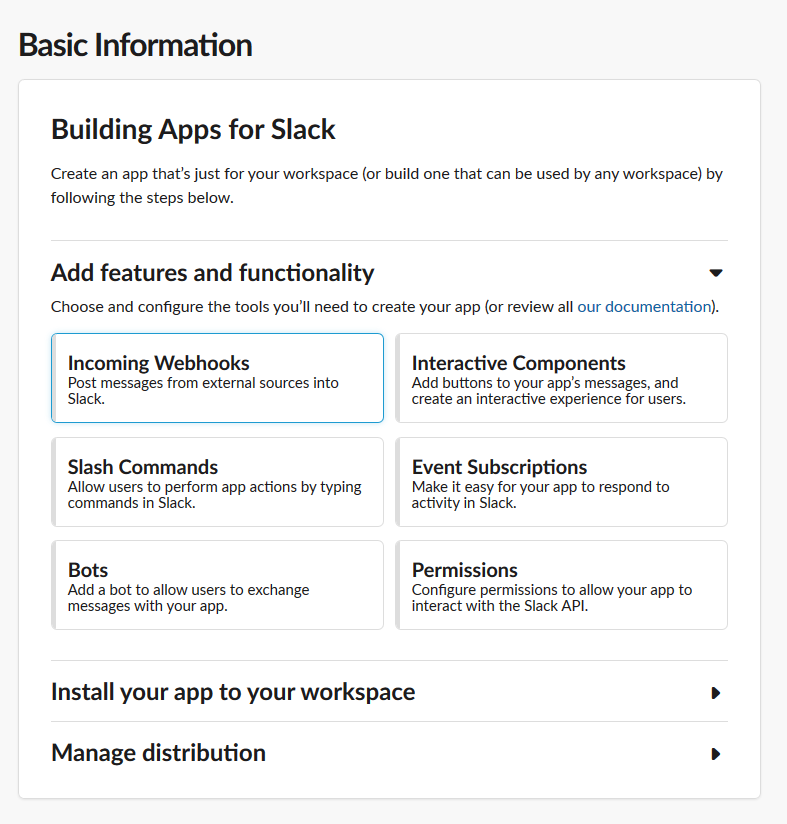Expand the Manage distribution arrow
The image size is (787, 824).
coord(716,754)
